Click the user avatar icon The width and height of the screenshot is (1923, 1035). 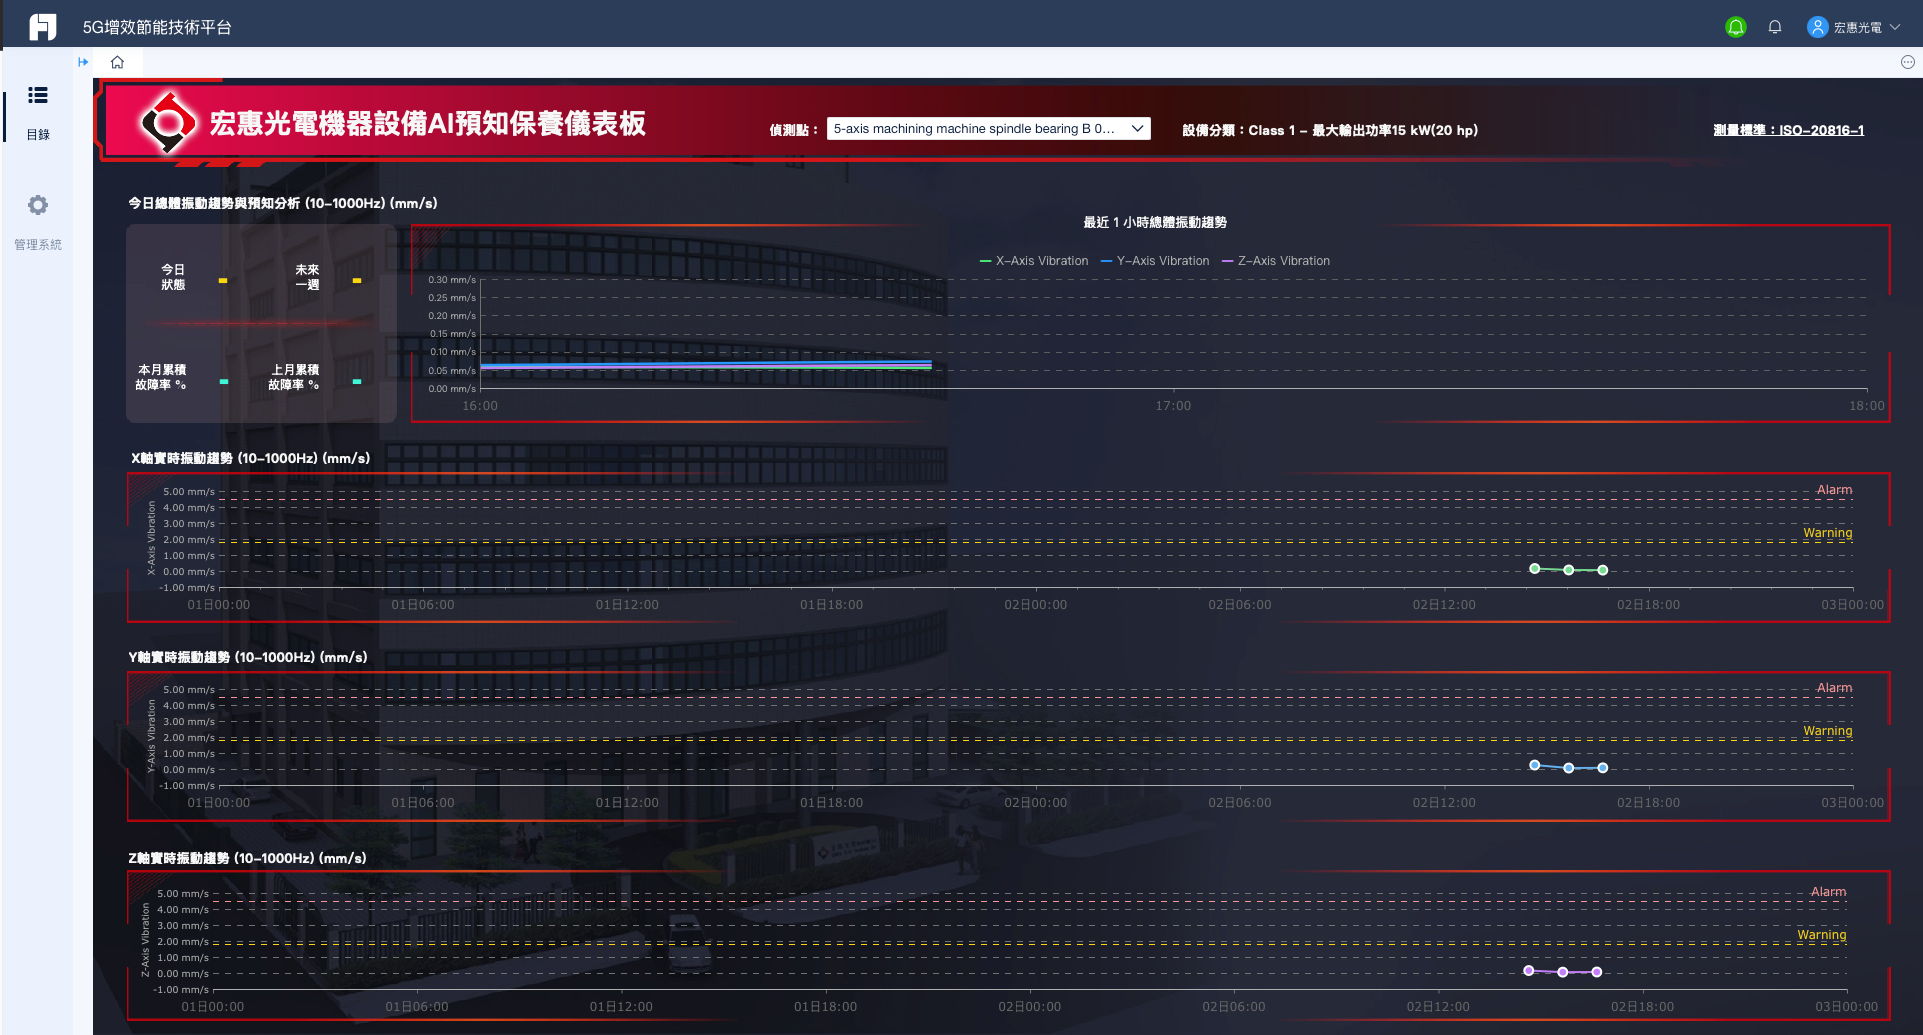1817,27
